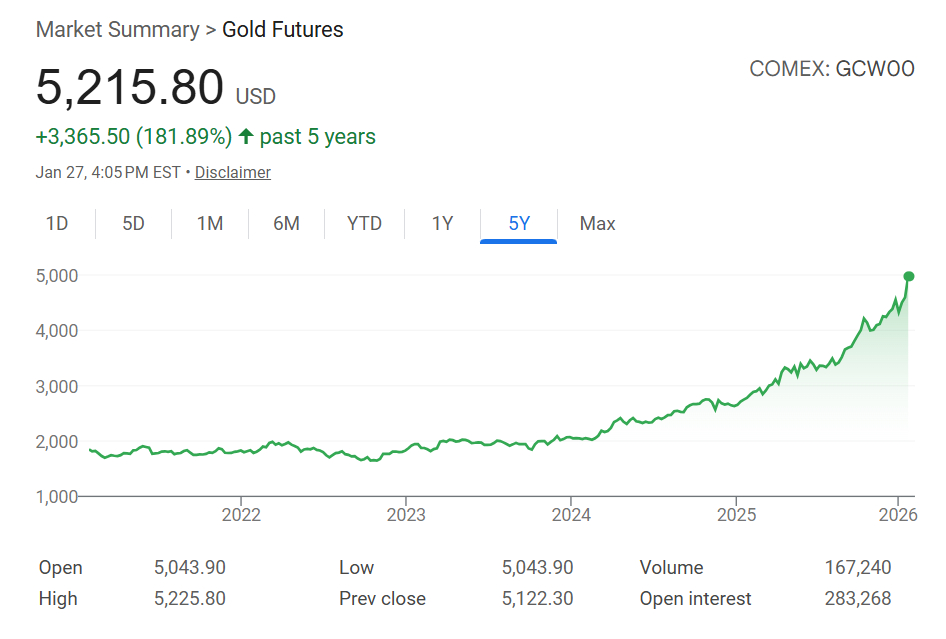Click the 2022 label on the x-axis
Image resolution: width=946 pixels, height=639 pixels.
241,515
